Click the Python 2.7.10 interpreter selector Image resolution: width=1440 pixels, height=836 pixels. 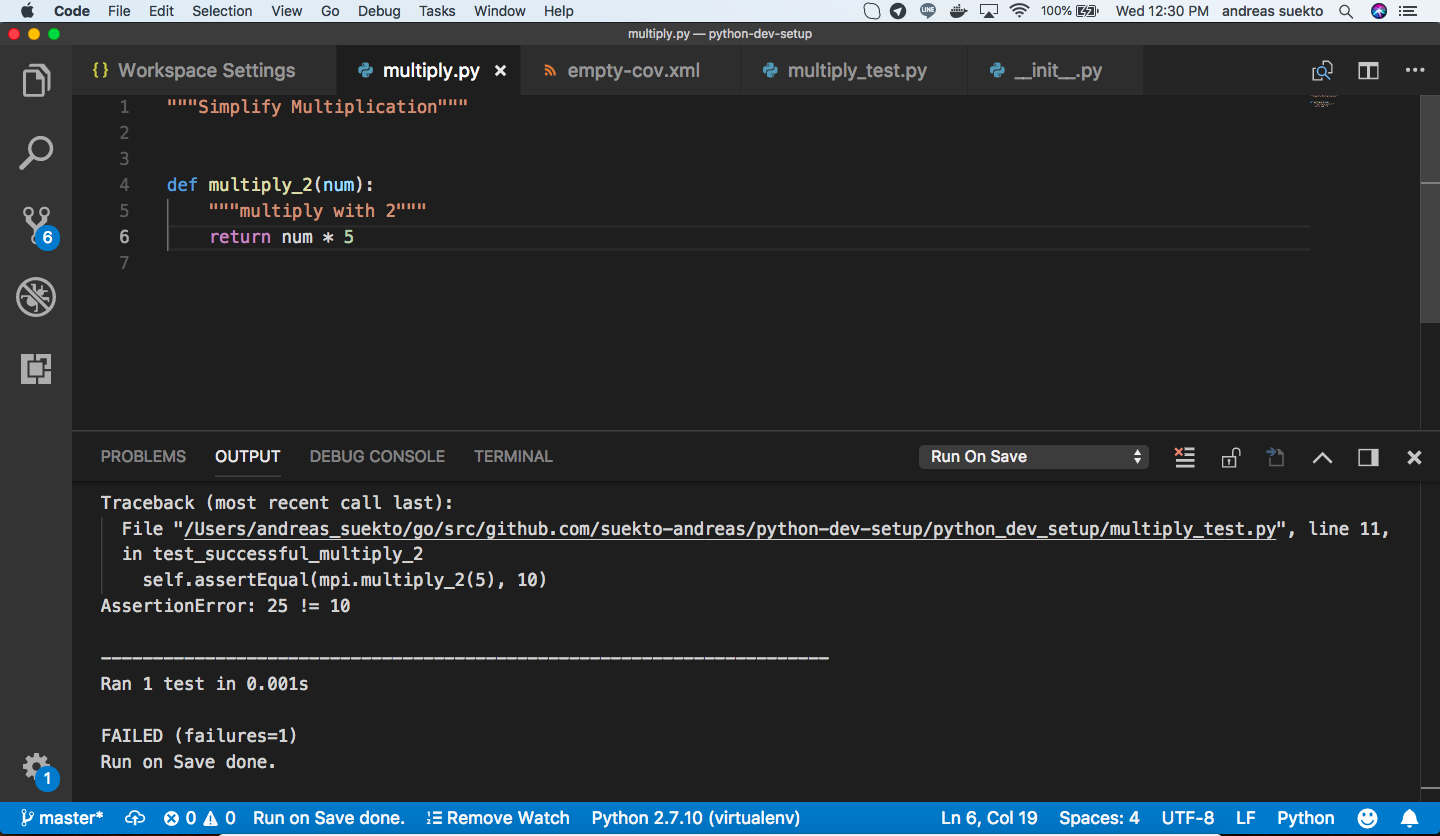pyautogui.click(x=695, y=818)
